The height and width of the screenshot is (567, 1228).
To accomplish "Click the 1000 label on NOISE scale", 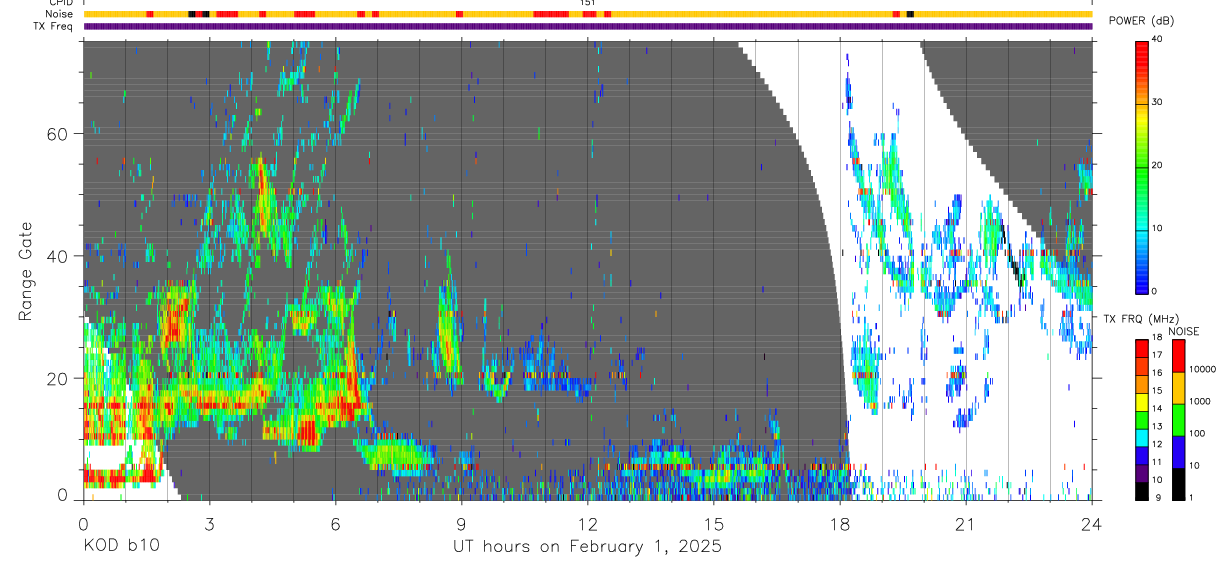I will pyautogui.click(x=1199, y=402).
